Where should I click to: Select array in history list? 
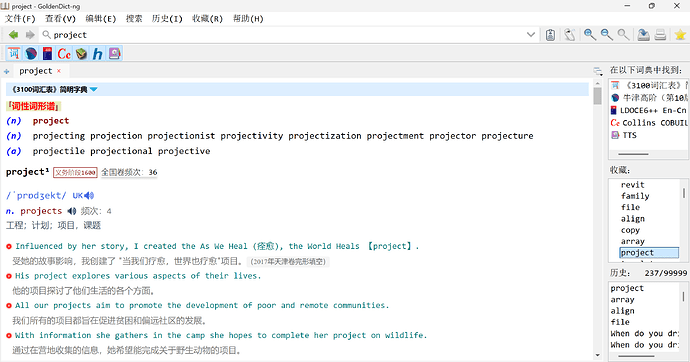[622, 300]
